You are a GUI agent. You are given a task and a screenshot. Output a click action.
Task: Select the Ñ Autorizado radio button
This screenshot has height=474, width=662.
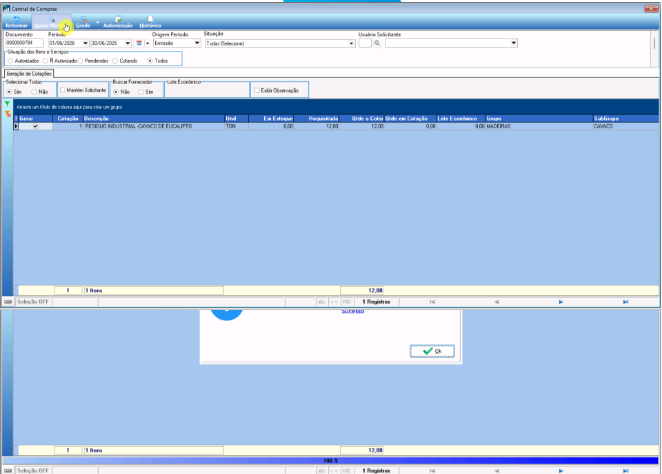click(45, 61)
